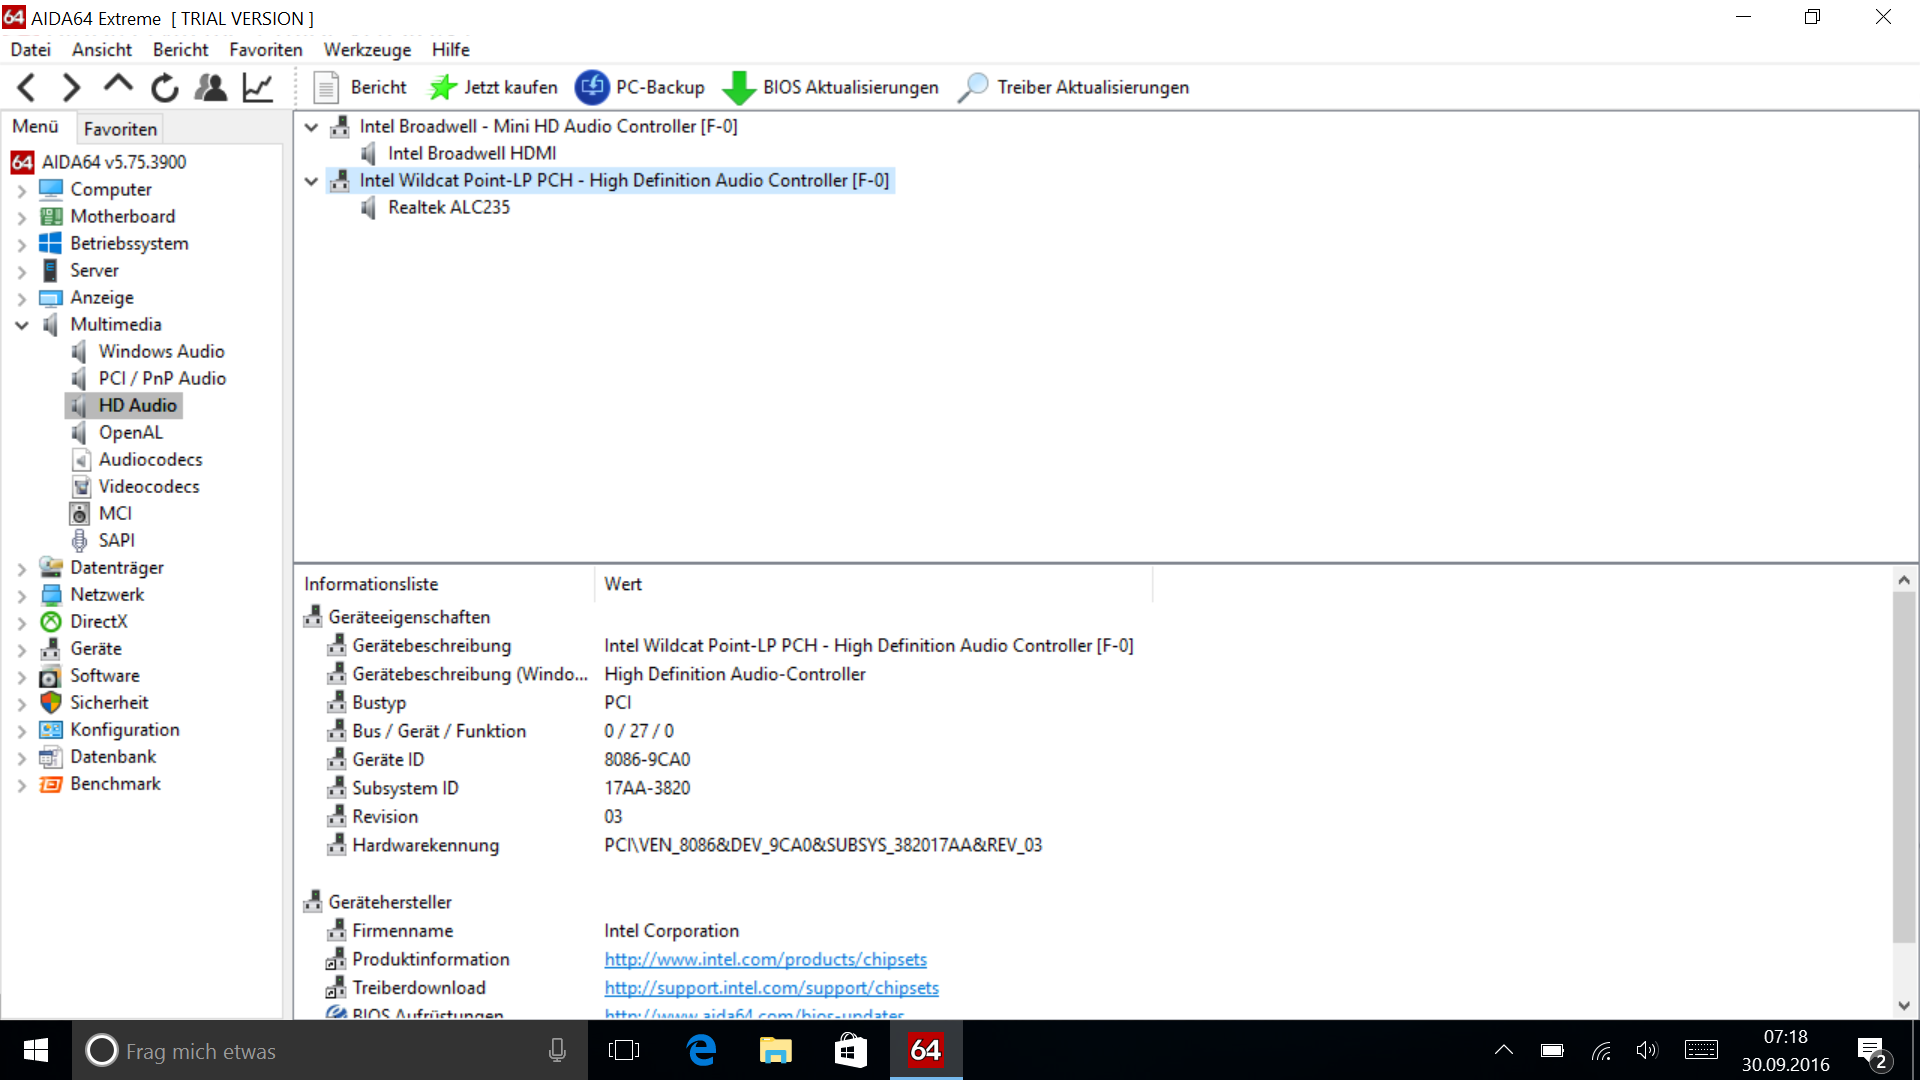Collapse the Multimedia tree node

[21, 325]
